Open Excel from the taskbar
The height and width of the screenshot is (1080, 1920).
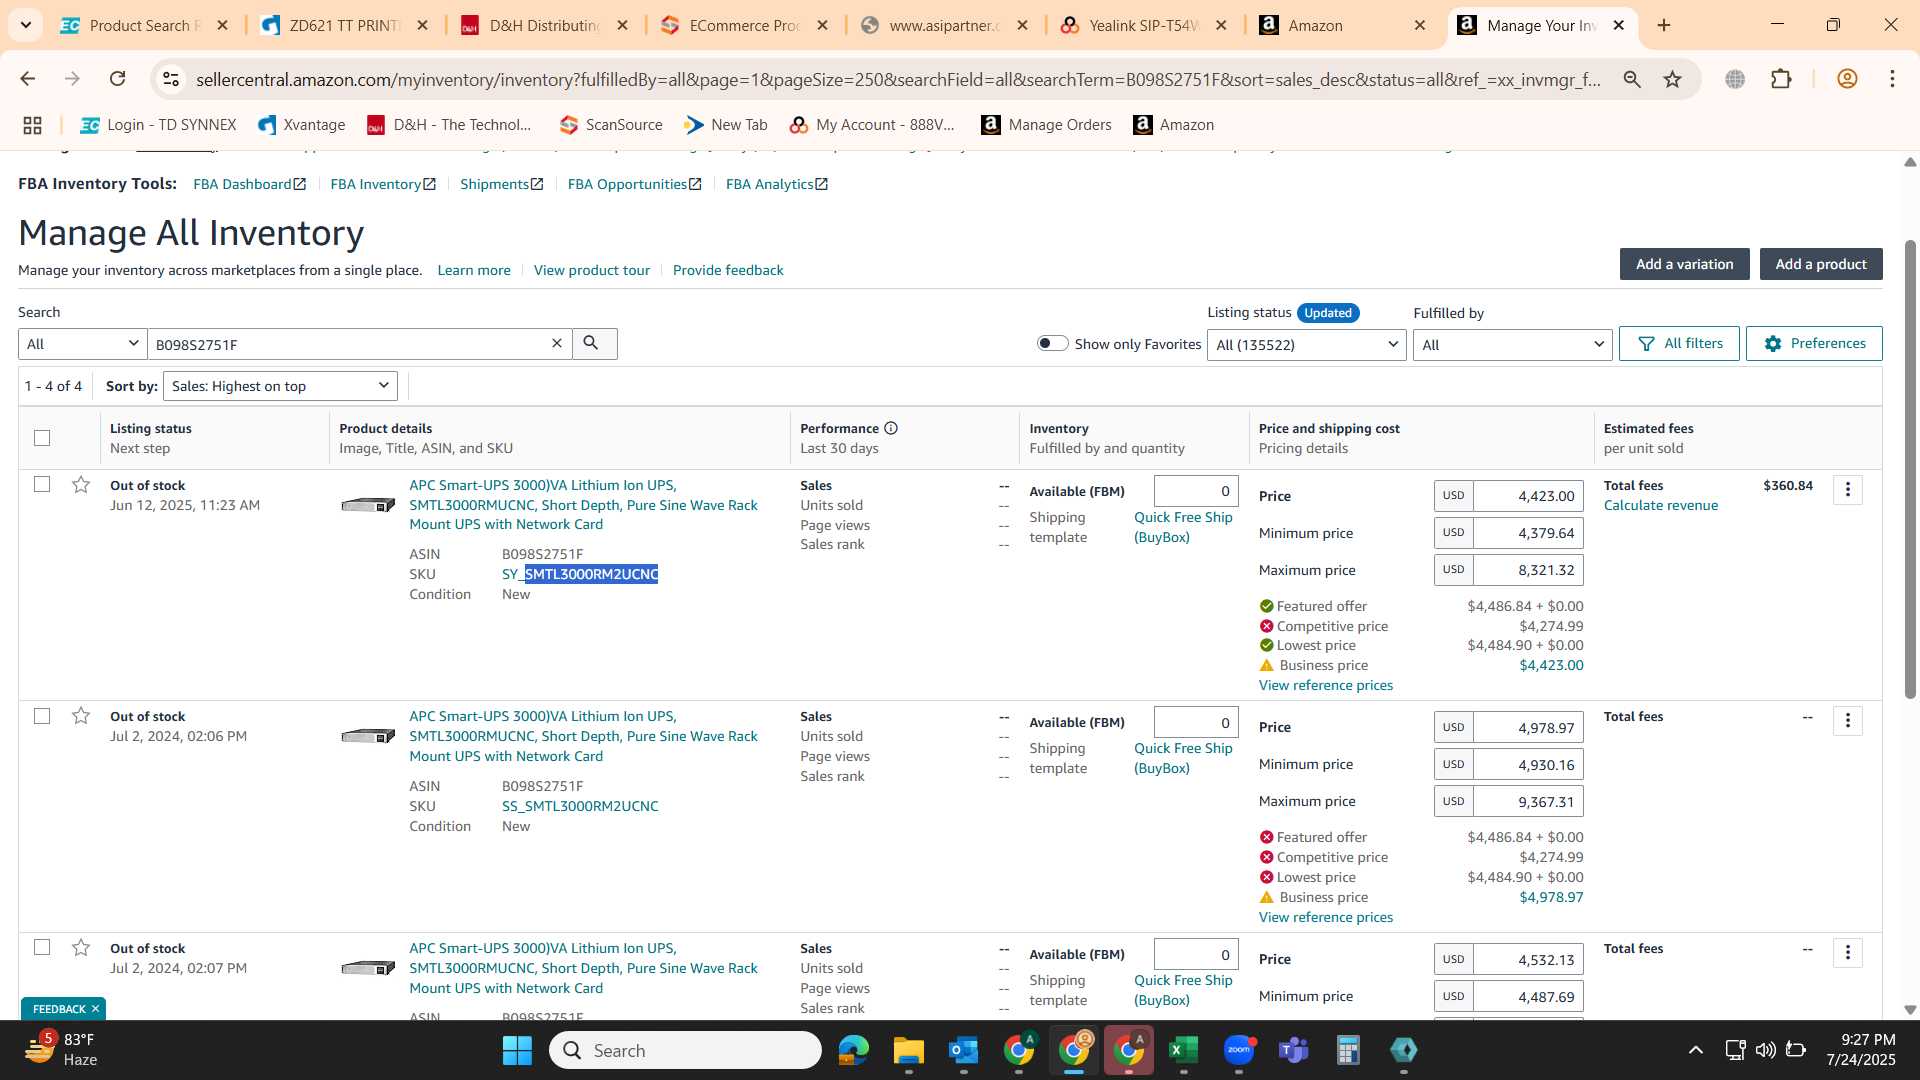pyautogui.click(x=1183, y=1050)
